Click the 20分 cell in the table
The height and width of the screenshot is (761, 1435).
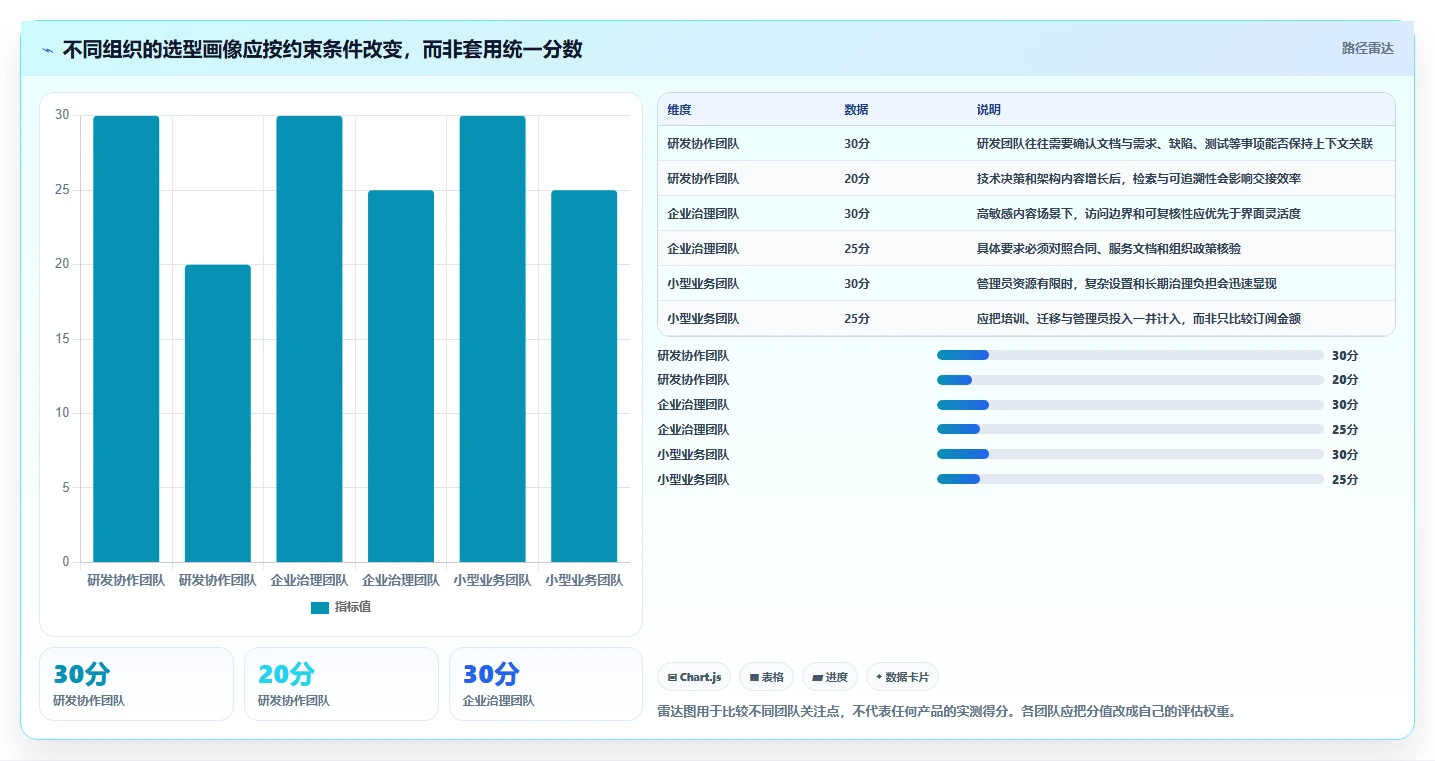point(857,179)
